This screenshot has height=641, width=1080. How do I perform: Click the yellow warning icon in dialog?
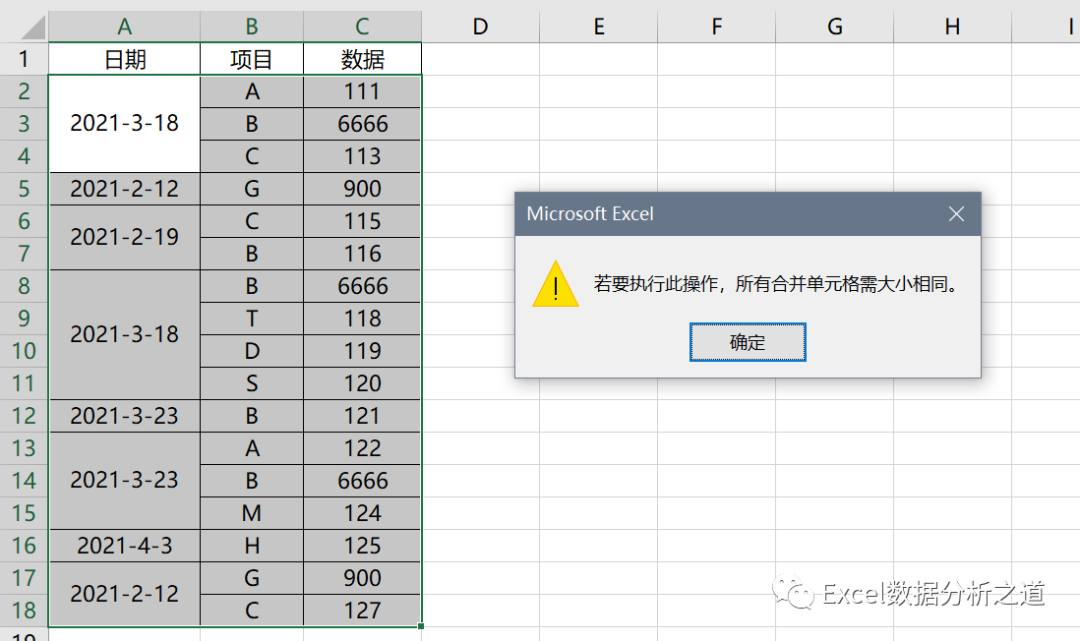555,284
